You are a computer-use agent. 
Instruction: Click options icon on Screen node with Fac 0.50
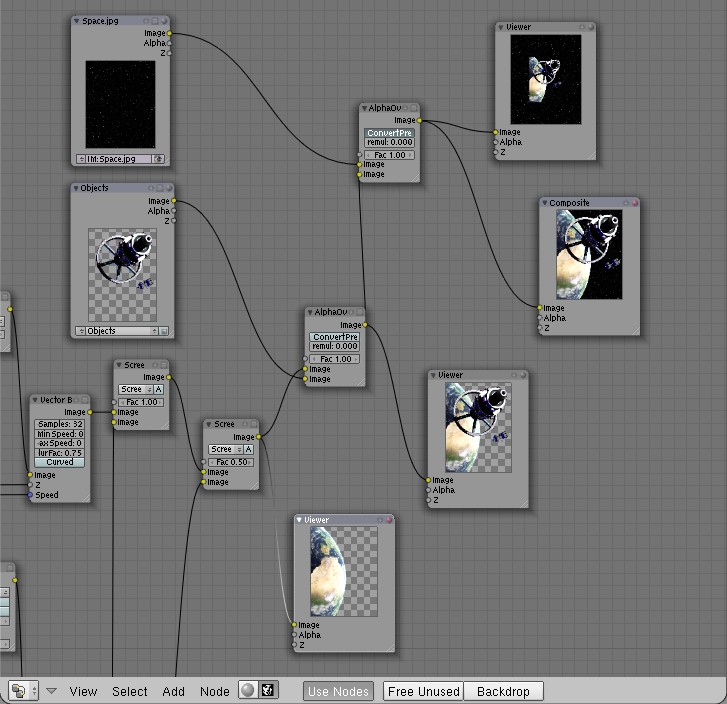point(253,424)
